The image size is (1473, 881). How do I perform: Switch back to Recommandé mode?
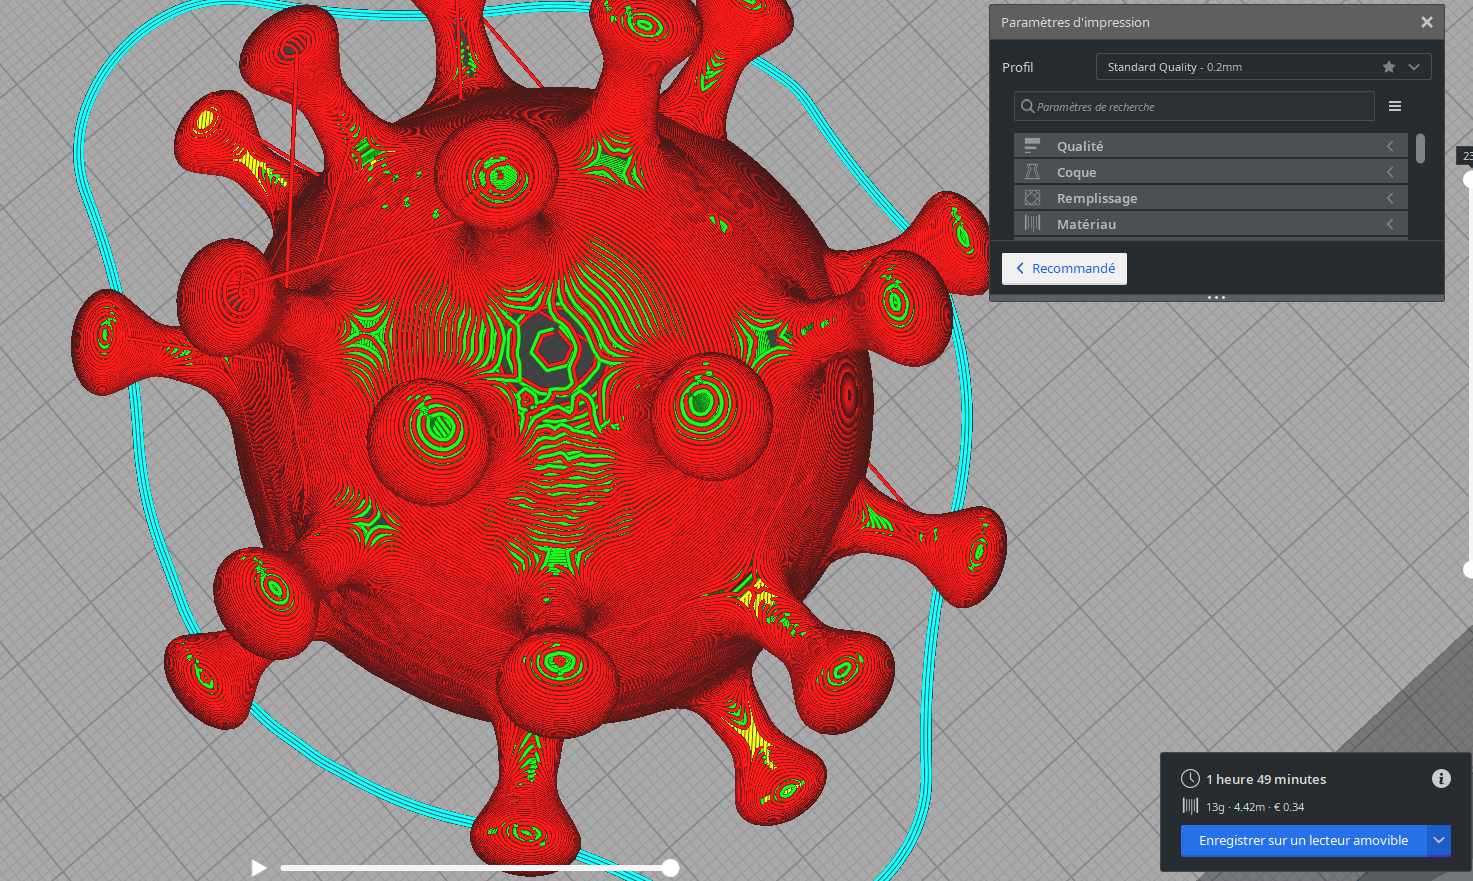pyautogui.click(x=1064, y=268)
